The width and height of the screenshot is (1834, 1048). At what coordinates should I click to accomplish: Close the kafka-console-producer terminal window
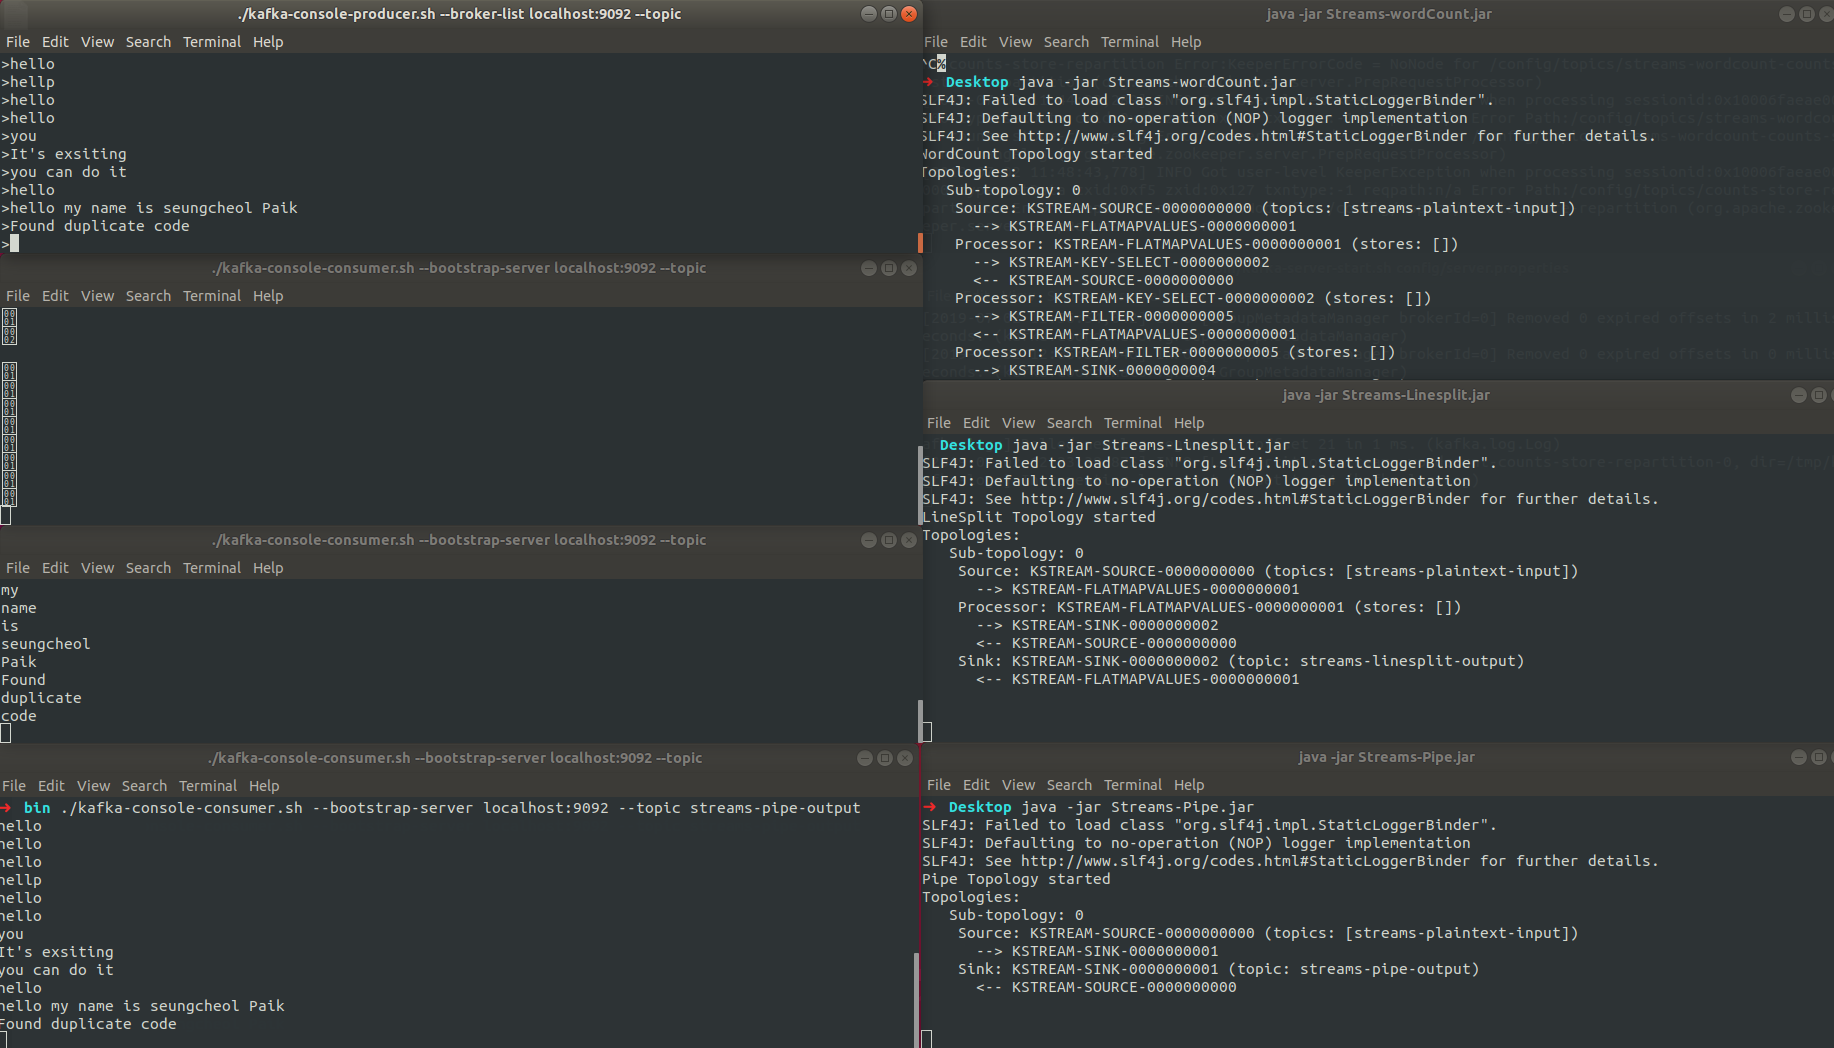(909, 14)
